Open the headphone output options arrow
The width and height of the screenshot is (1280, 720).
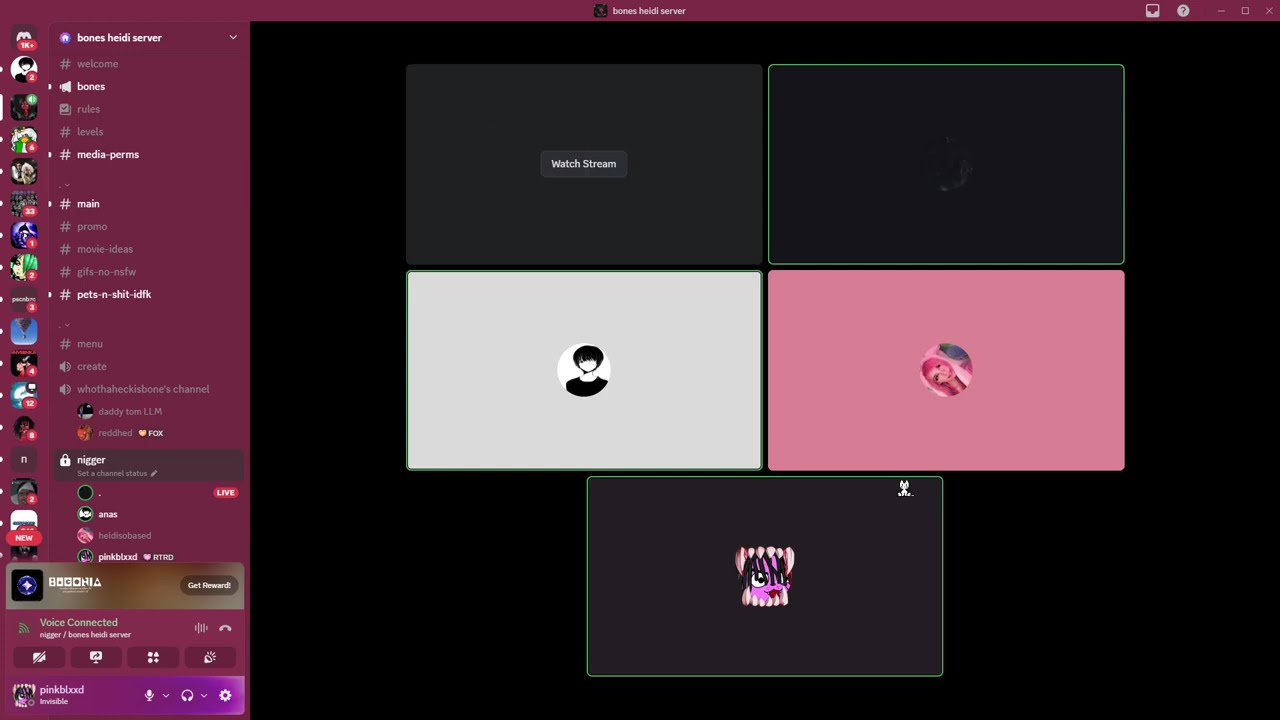point(203,695)
